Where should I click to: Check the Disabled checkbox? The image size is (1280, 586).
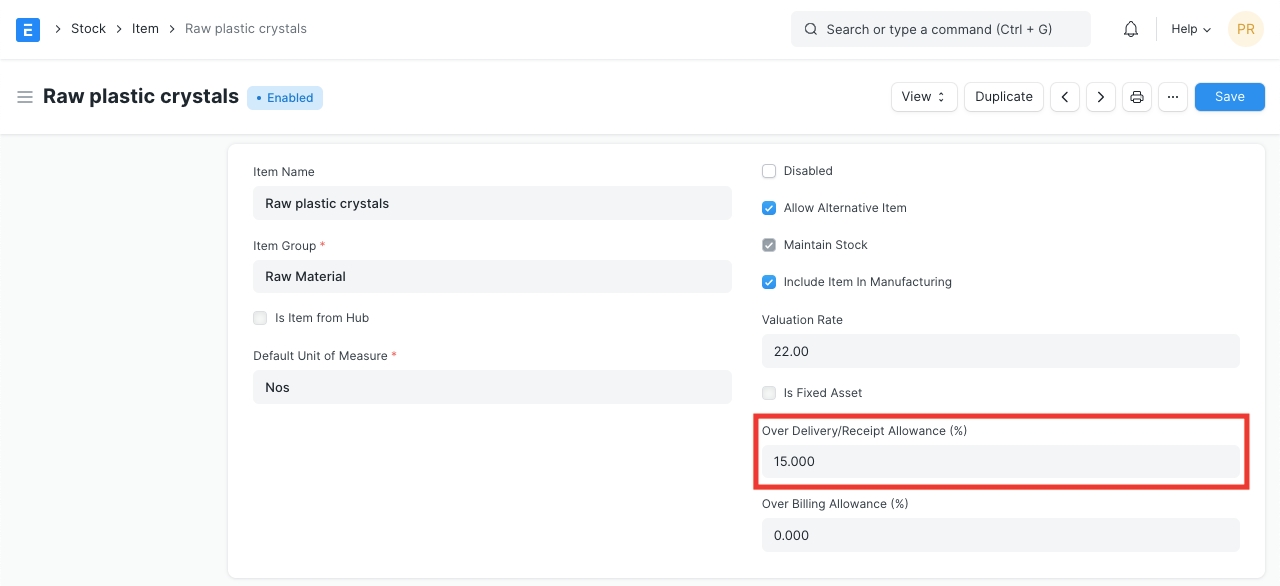(x=769, y=171)
